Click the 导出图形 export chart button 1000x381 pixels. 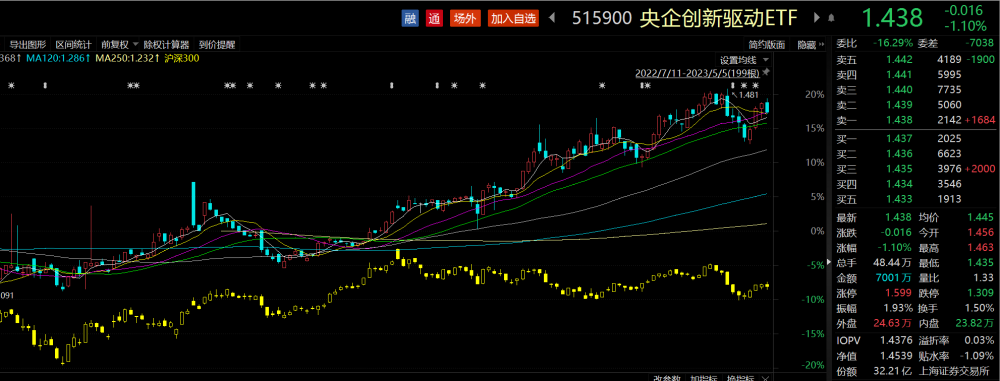tap(27, 45)
